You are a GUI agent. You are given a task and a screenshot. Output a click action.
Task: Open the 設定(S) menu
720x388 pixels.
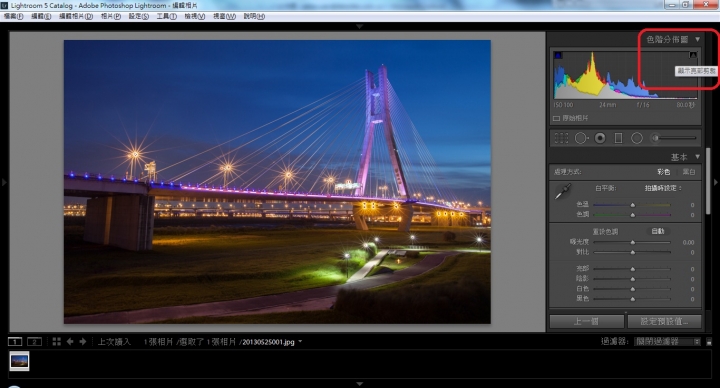(x=138, y=16)
